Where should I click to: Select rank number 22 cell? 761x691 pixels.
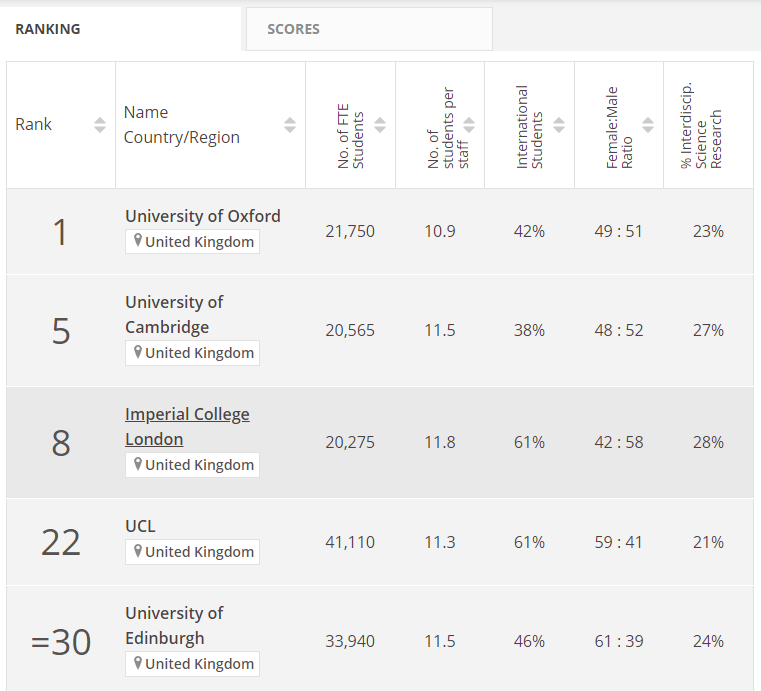pyautogui.click(x=61, y=543)
